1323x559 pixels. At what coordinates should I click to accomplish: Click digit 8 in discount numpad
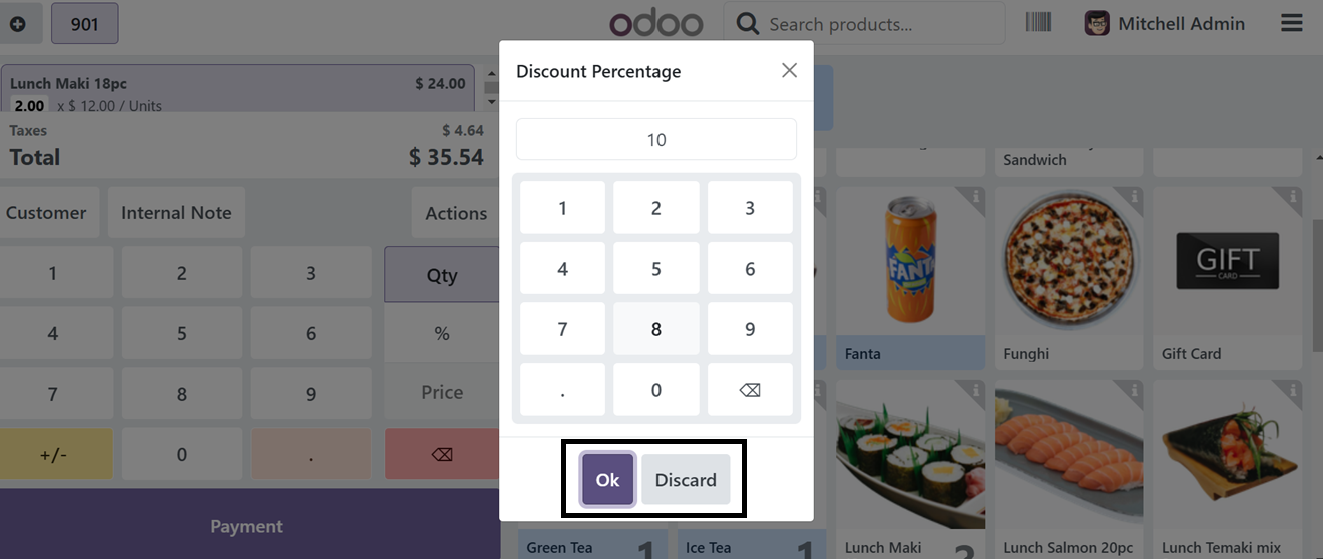656,329
